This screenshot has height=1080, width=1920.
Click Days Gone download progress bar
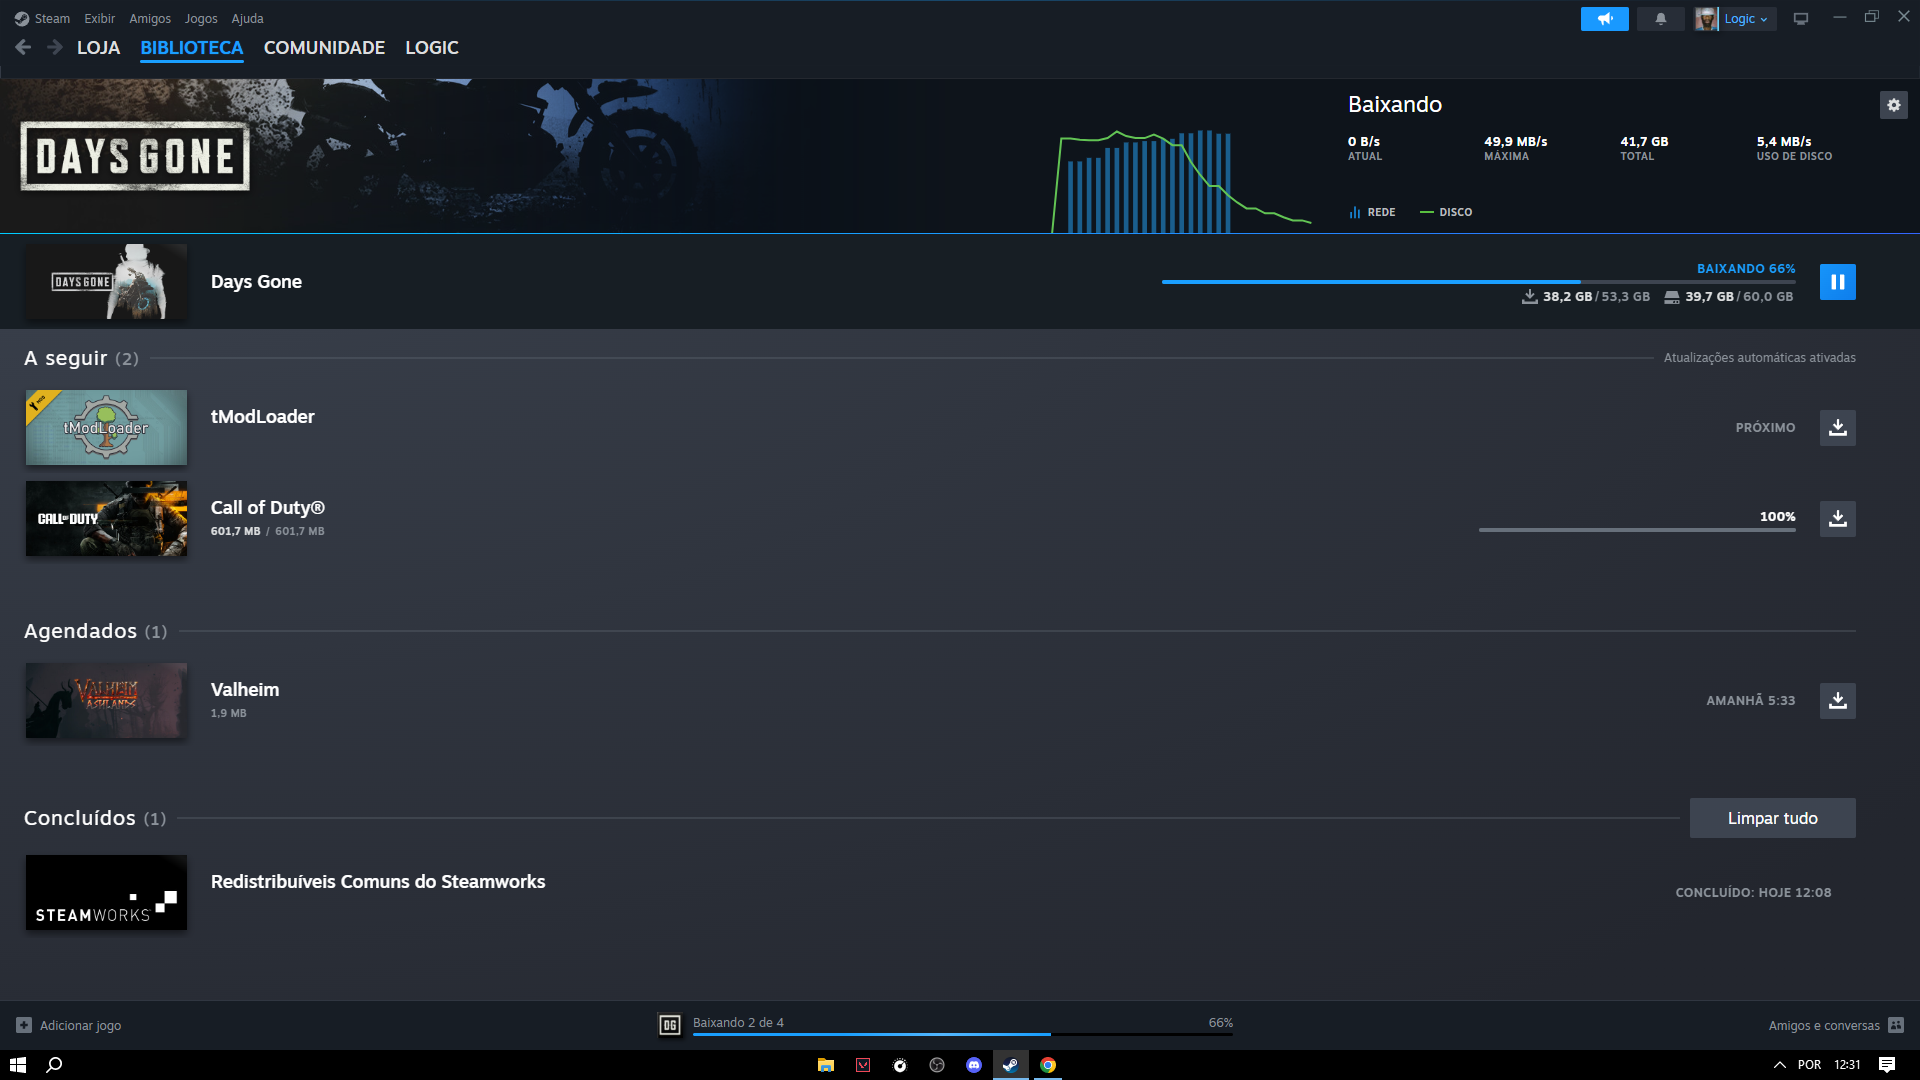click(x=1478, y=282)
